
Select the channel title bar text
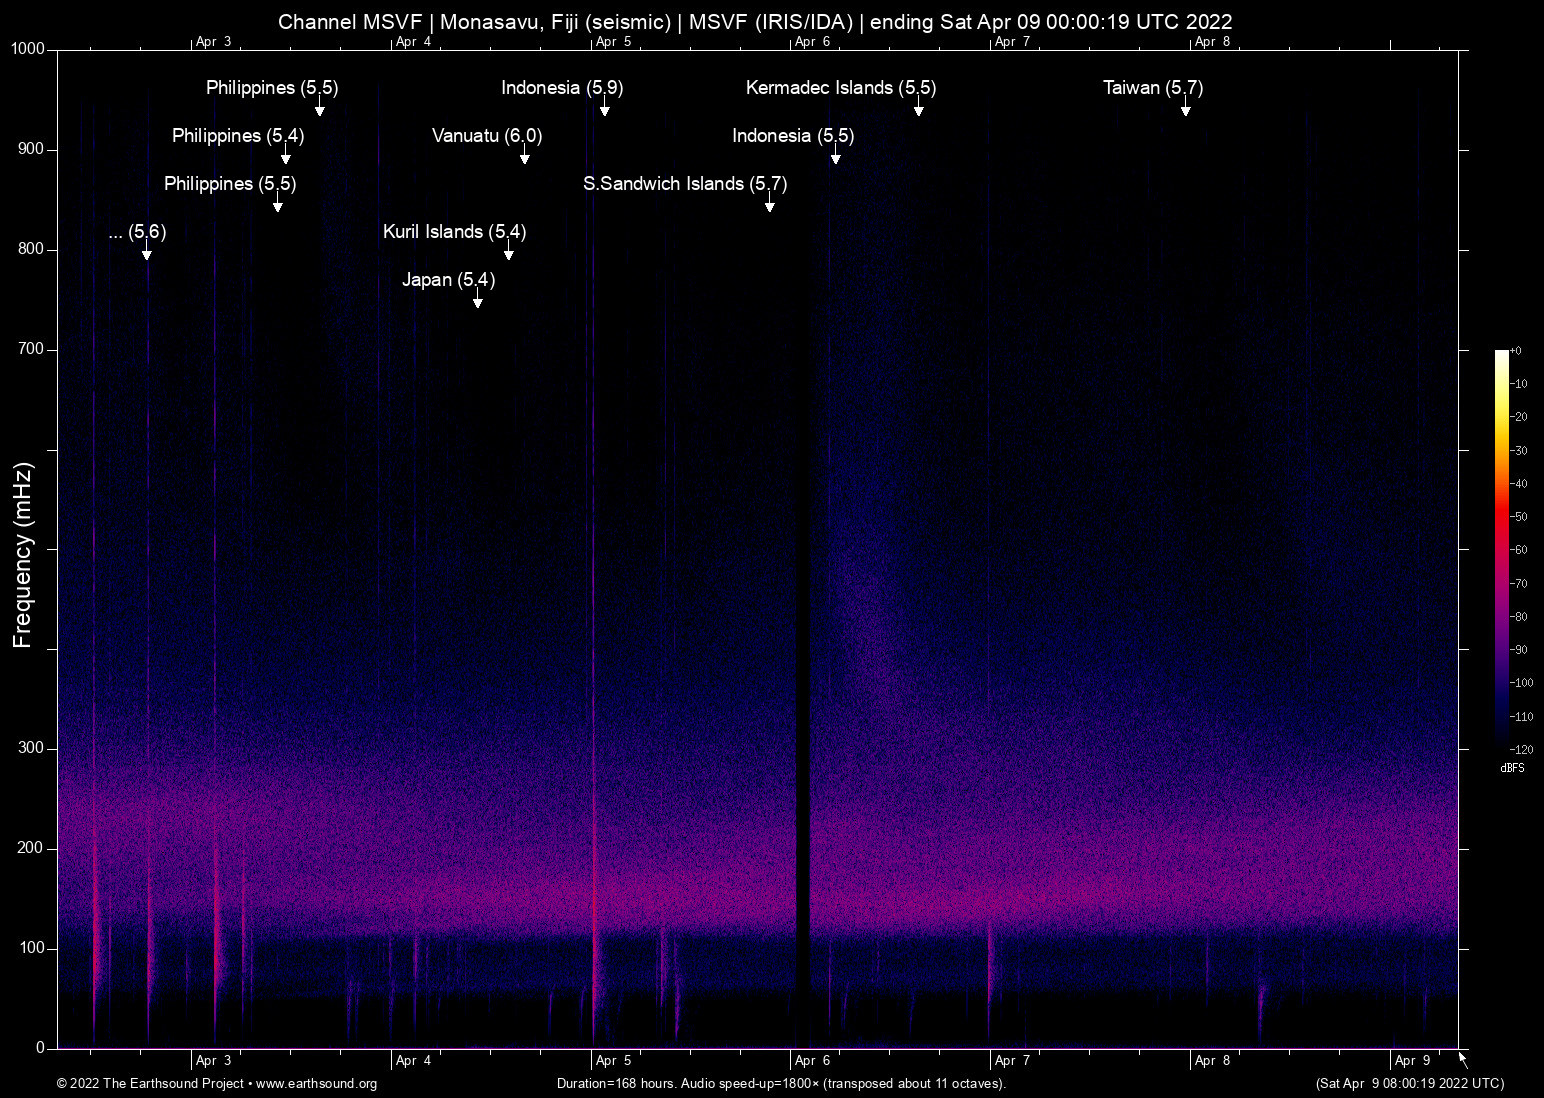755,21
